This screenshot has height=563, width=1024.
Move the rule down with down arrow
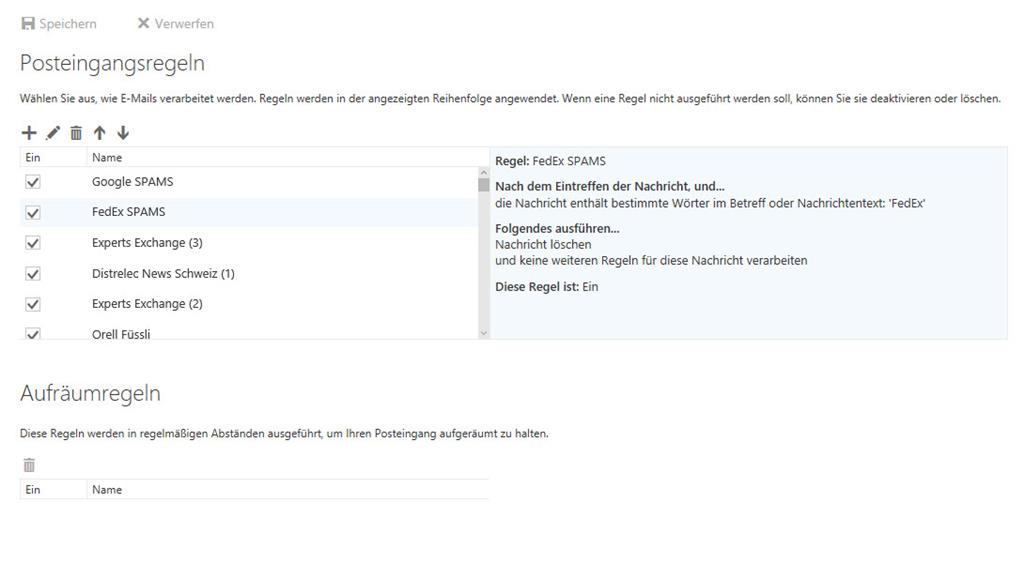click(123, 133)
